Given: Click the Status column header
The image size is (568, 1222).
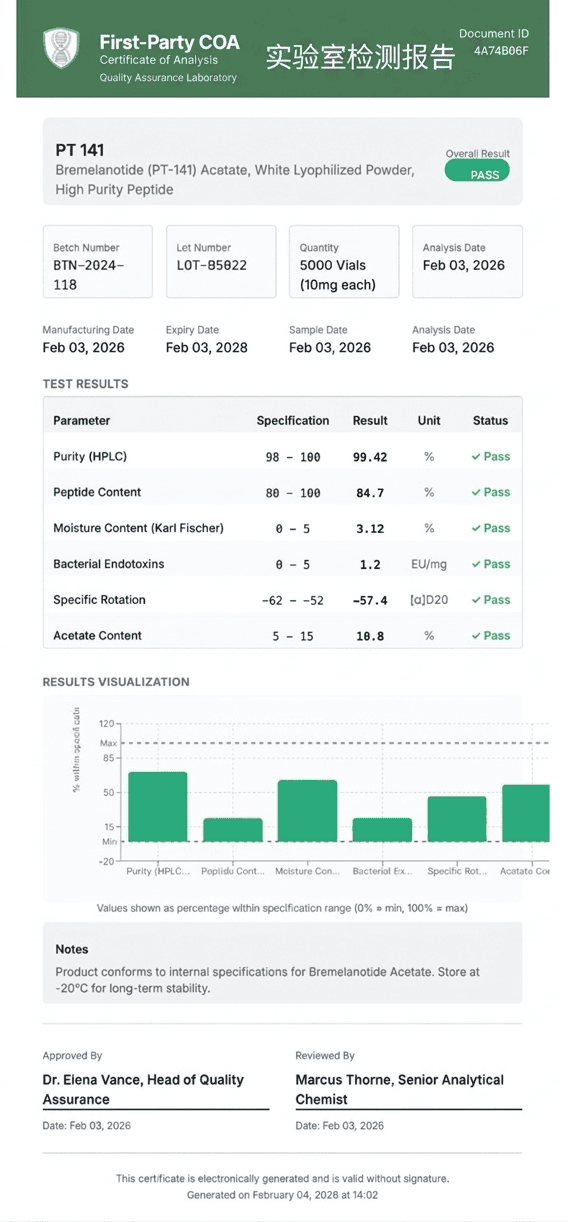Looking at the screenshot, I should point(490,421).
